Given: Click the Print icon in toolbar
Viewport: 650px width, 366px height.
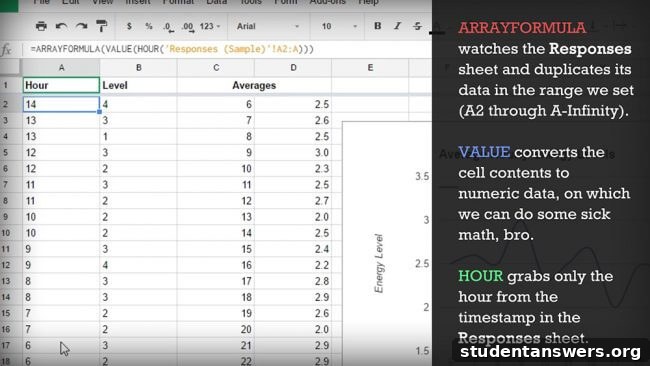Looking at the screenshot, I should [41, 26].
